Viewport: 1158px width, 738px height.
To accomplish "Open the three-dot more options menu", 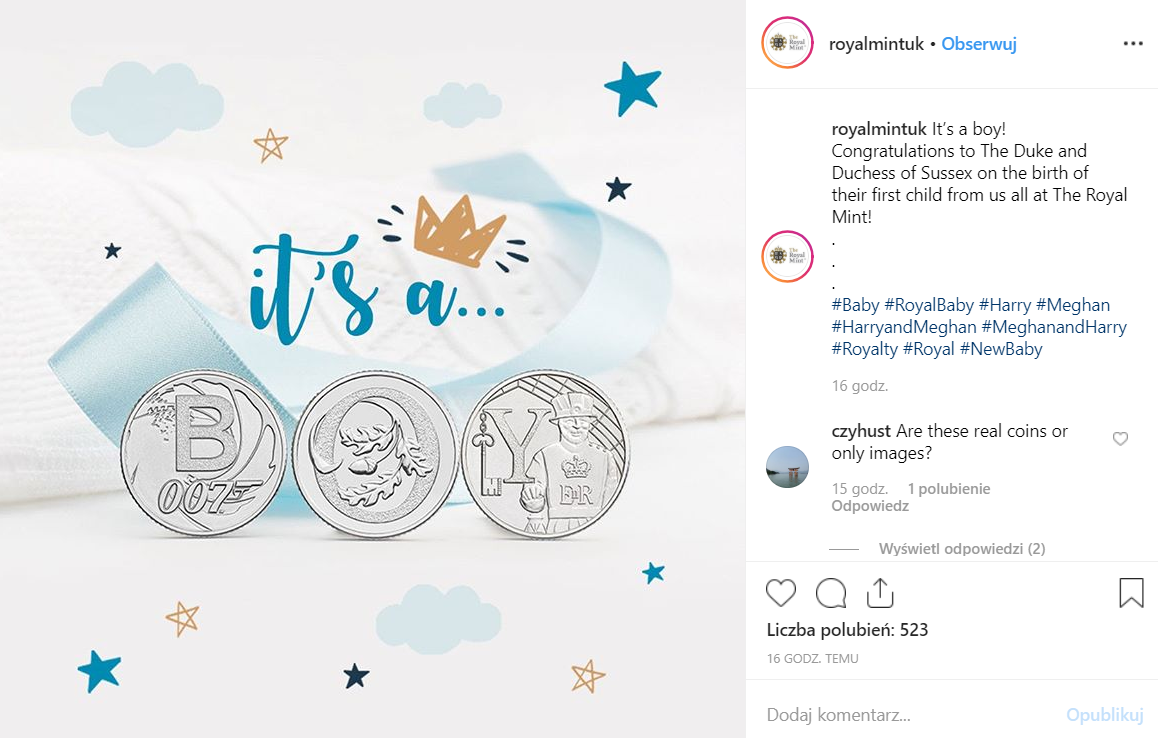I will pyautogui.click(x=1133, y=44).
